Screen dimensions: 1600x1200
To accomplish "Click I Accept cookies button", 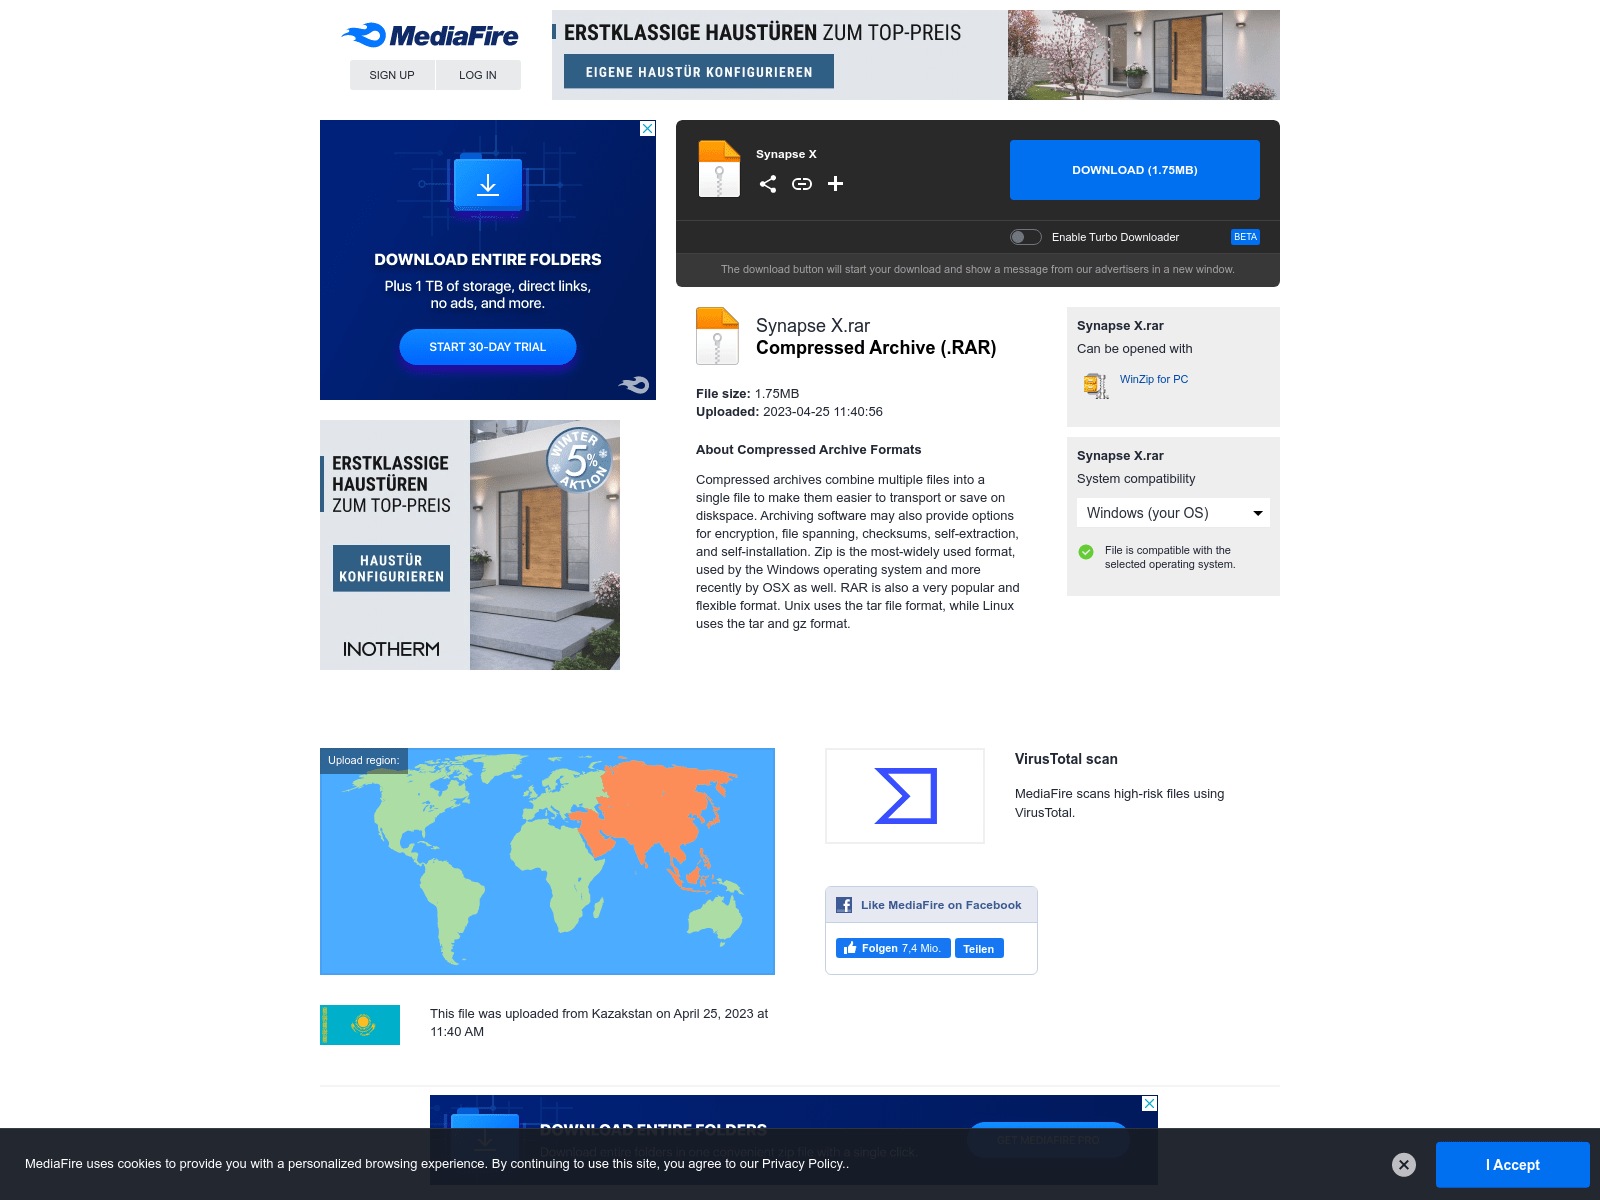I will (1513, 1165).
